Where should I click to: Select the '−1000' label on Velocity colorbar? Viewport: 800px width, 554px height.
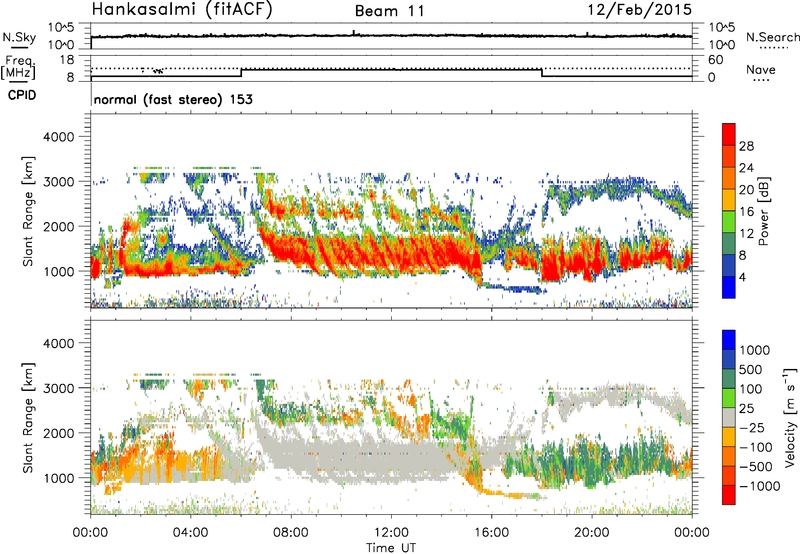(x=759, y=486)
